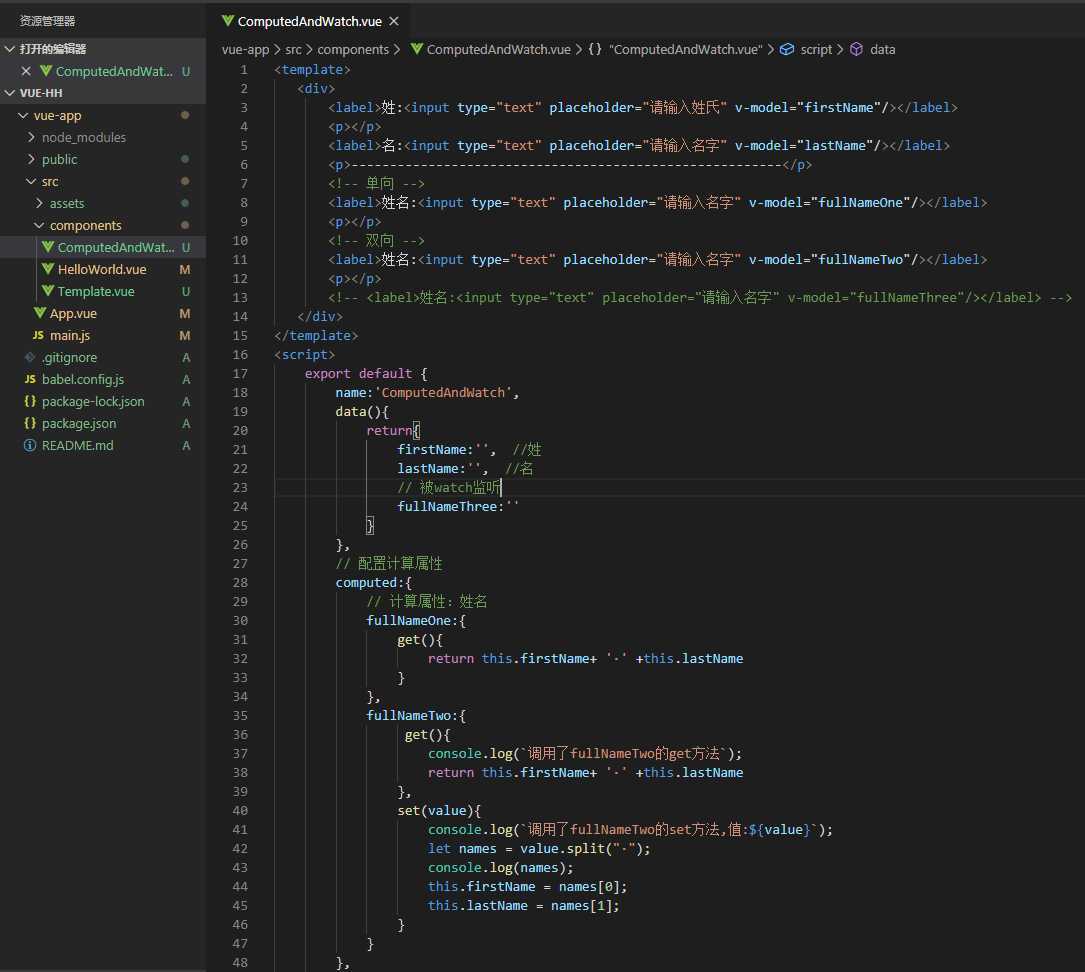
Task: Open the quoted "ComputedAndWatch.vue" breadcrumb segment
Action: (x=685, y=49)
